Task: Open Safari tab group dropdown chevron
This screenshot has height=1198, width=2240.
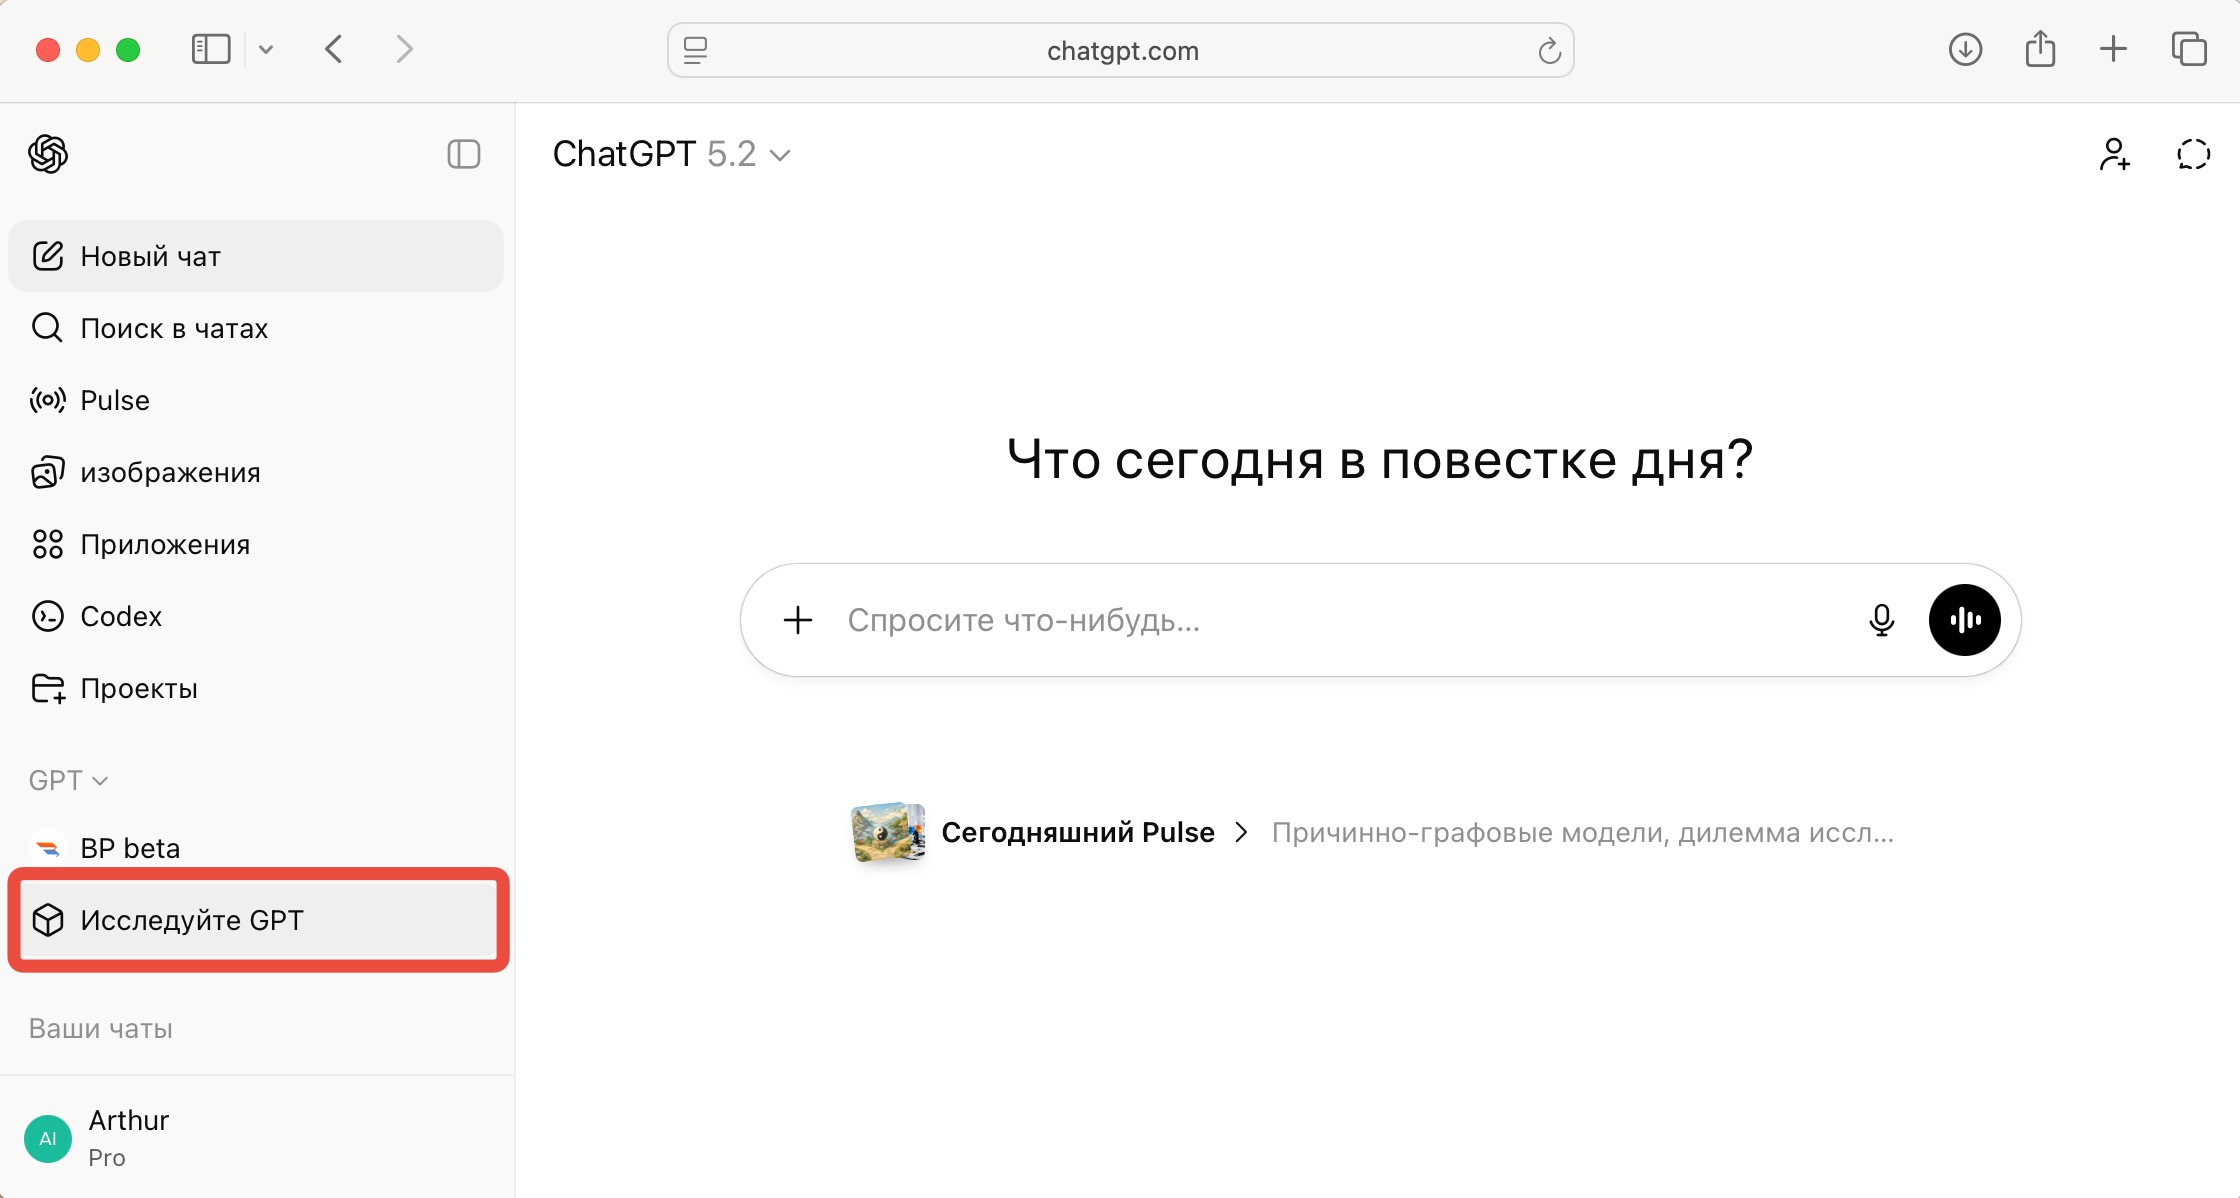Action: pyautogui.click(x=266, y=49)
